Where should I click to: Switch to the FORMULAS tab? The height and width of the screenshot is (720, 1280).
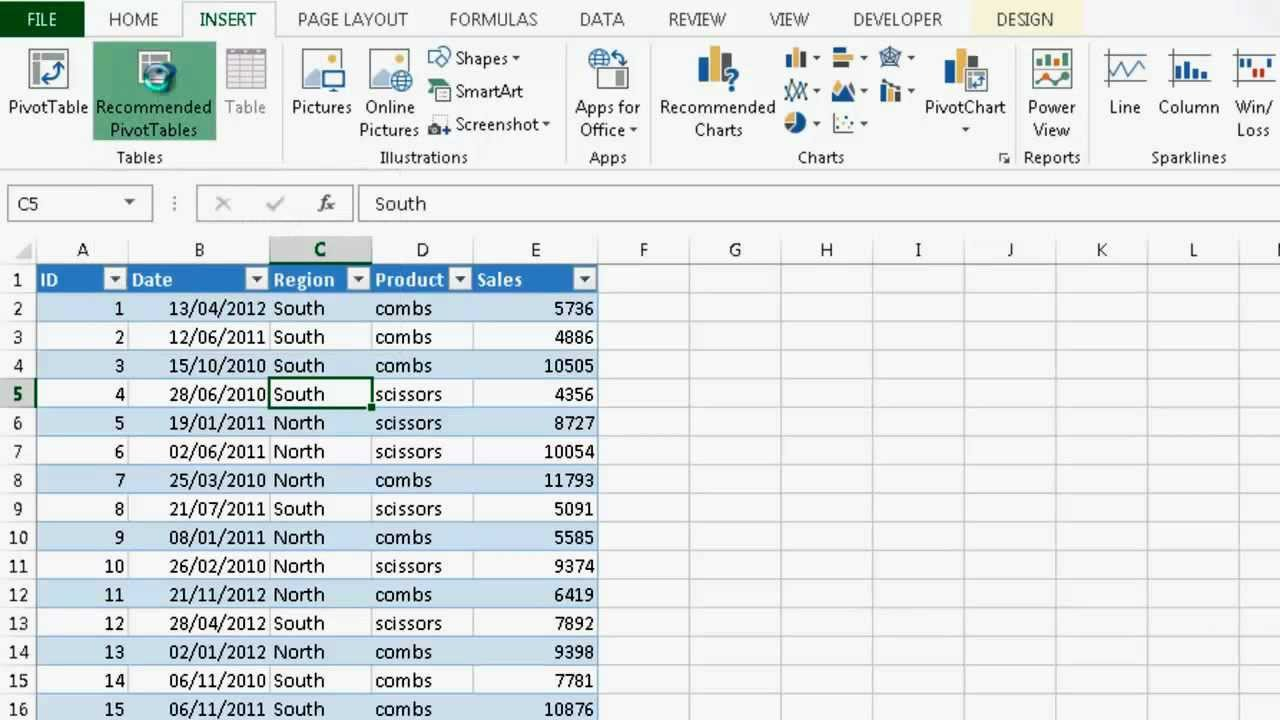pyautogui.click(x=493, y=19)
